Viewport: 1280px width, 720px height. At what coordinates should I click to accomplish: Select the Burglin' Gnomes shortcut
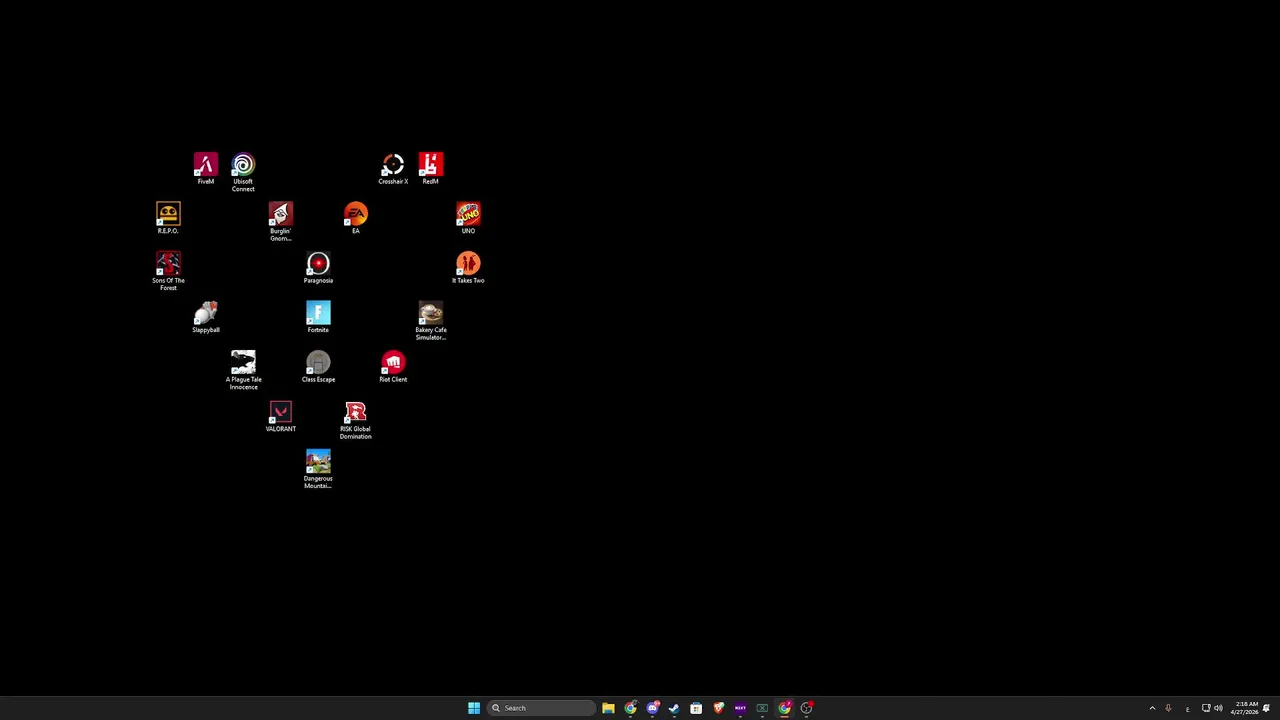(280, 222)
